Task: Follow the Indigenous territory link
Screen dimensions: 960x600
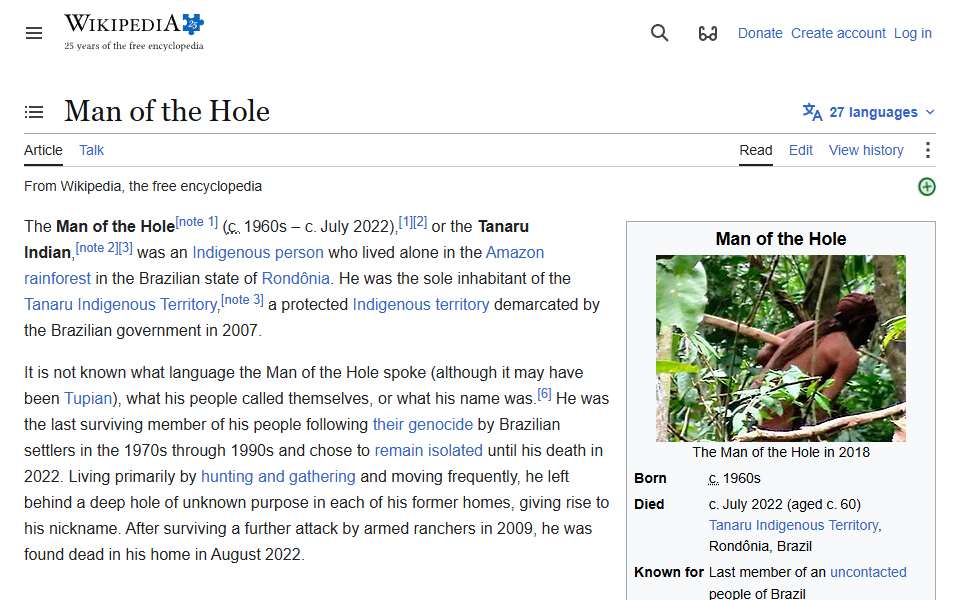Action: pyautogui.click(x=421, y=304)
